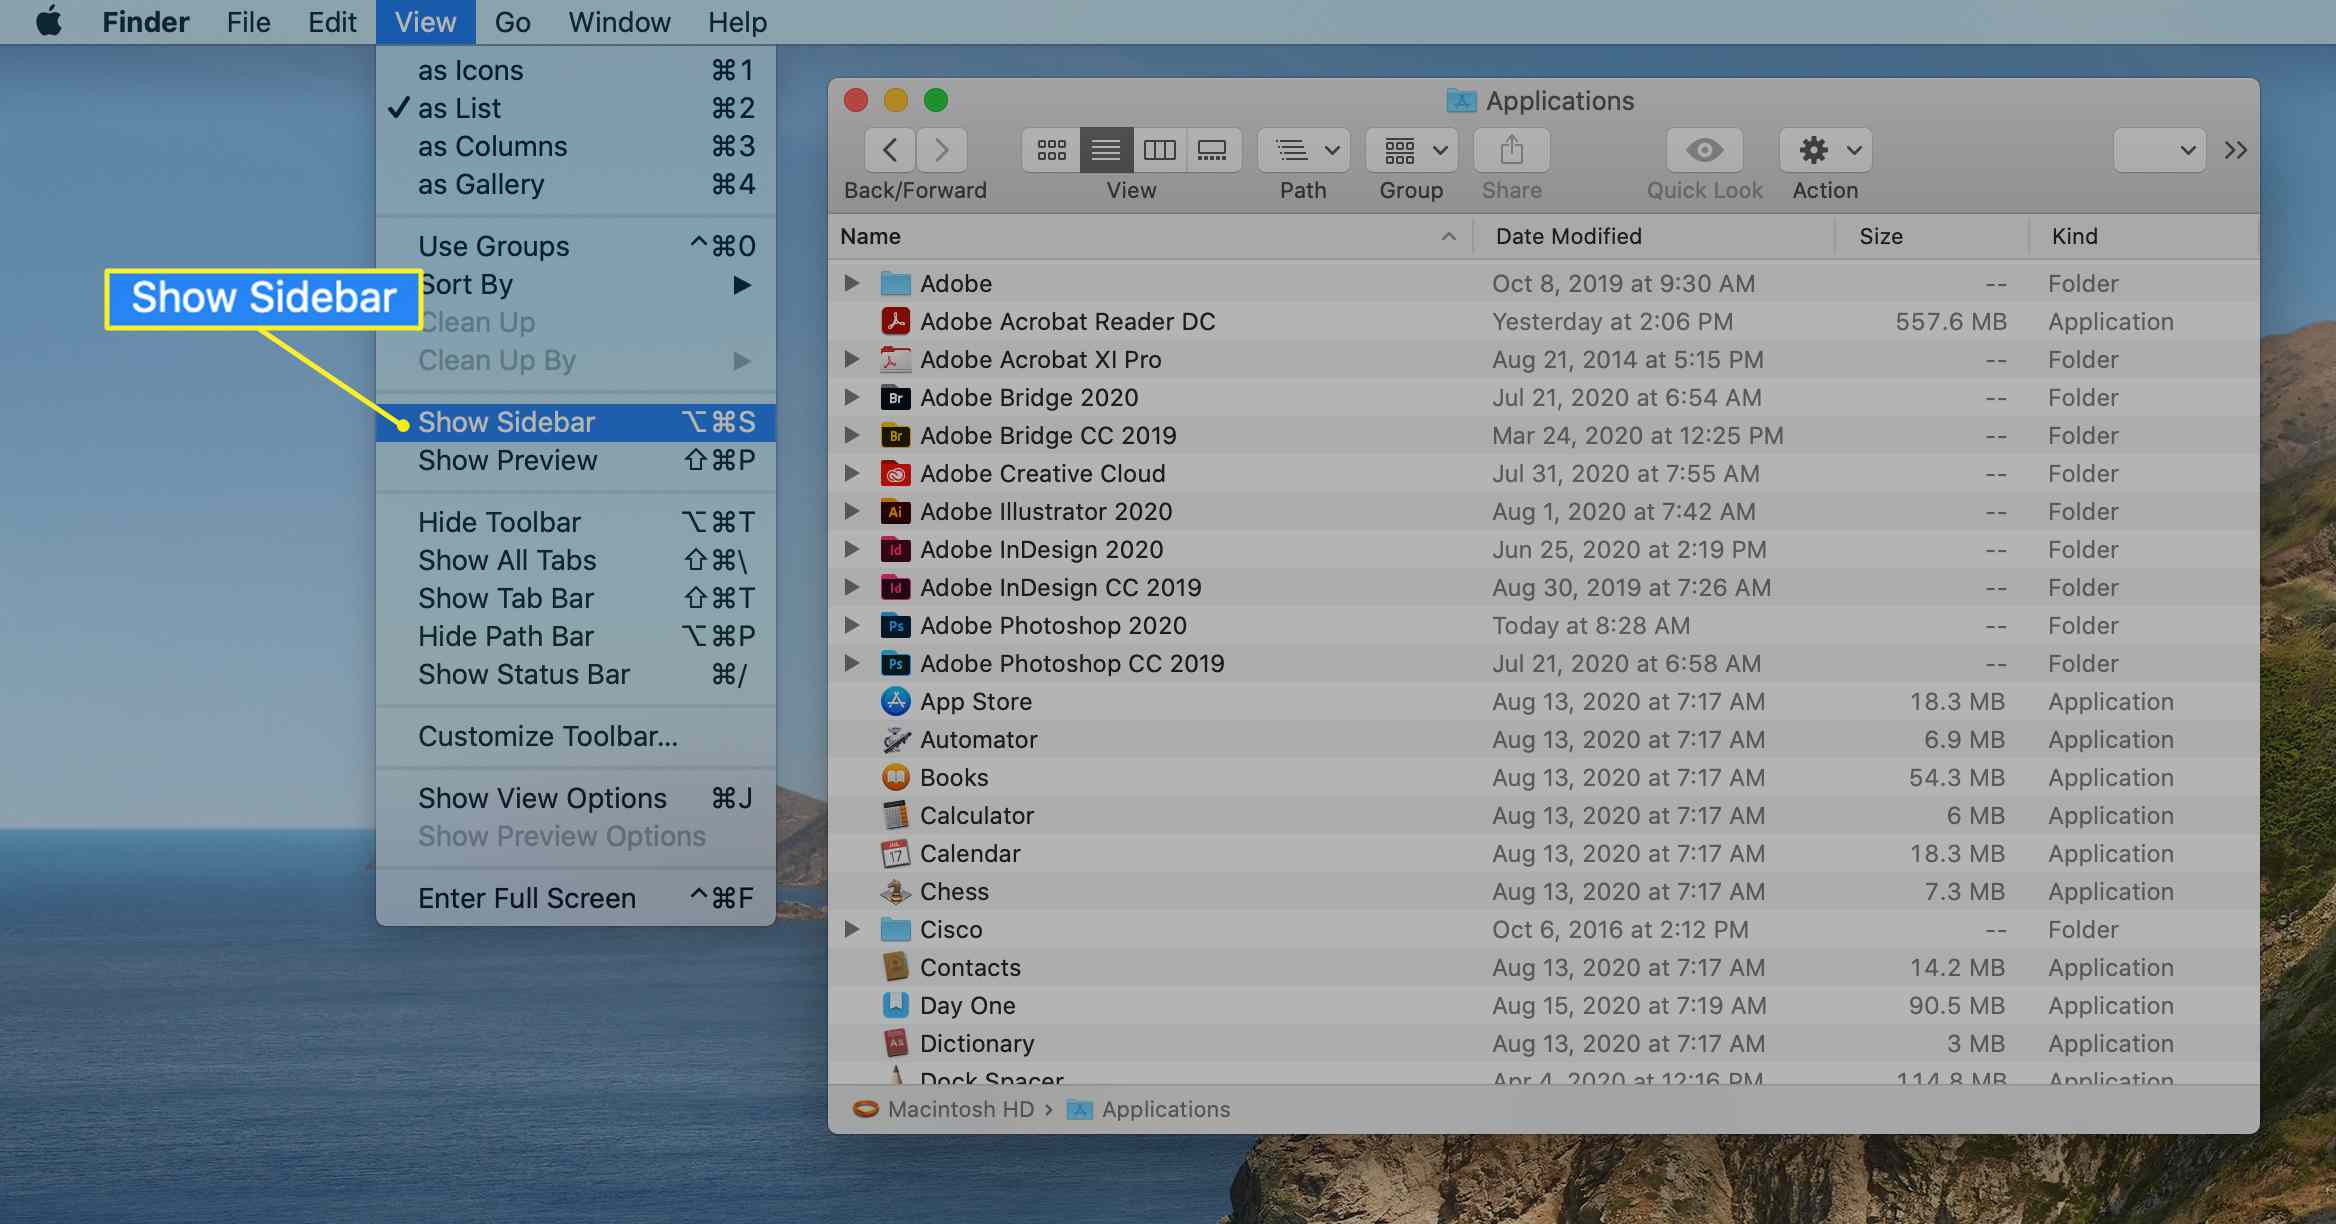Click the dropdown arrow next to Group
The height and width of the screenshot is (1224, 2336).
pos(1432,150)
